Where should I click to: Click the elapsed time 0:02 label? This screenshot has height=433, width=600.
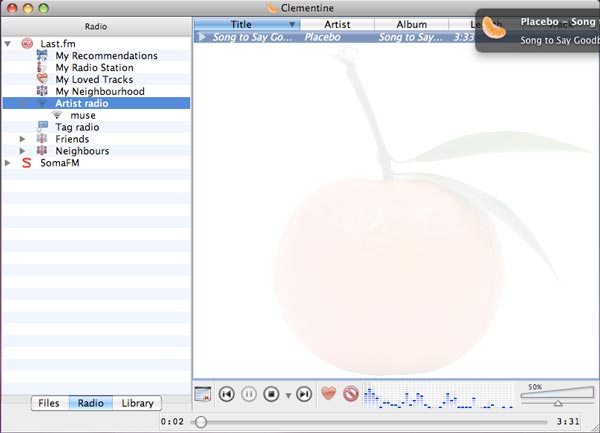point(172,422)
